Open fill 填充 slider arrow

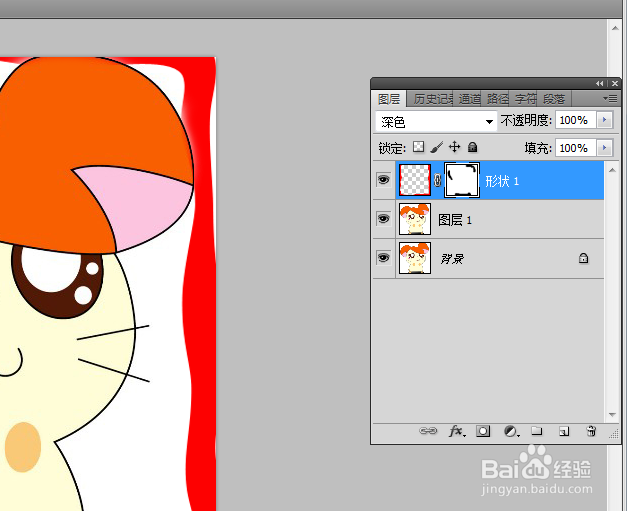605,148
